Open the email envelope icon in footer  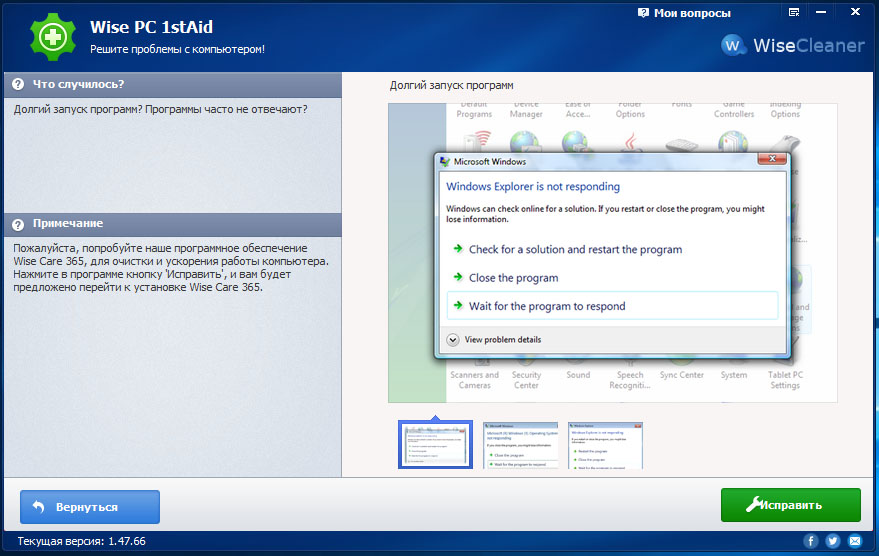pyautogui.click(x=854, y=541)
